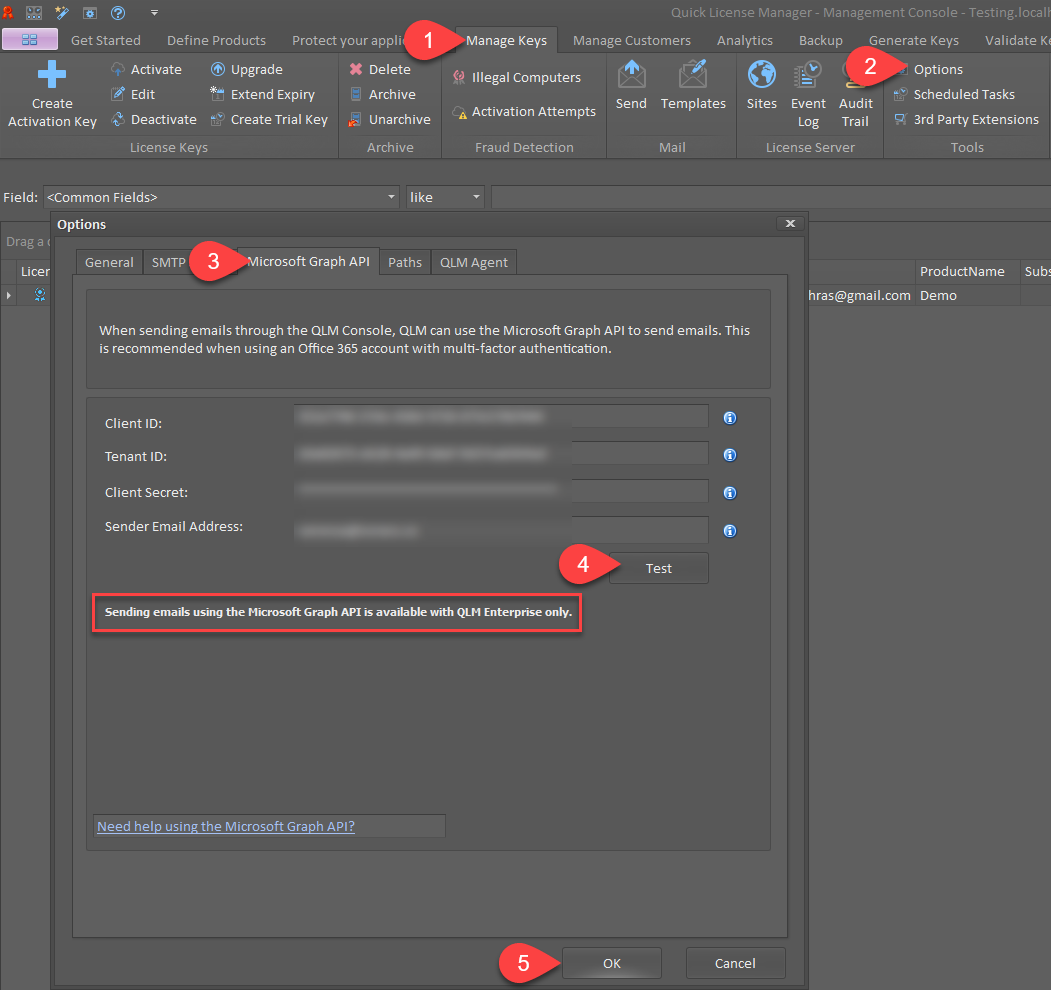Screen dimensions: 1051x990
Task: Expand the Field Common Fields dropdown
Action: [392, 198]
